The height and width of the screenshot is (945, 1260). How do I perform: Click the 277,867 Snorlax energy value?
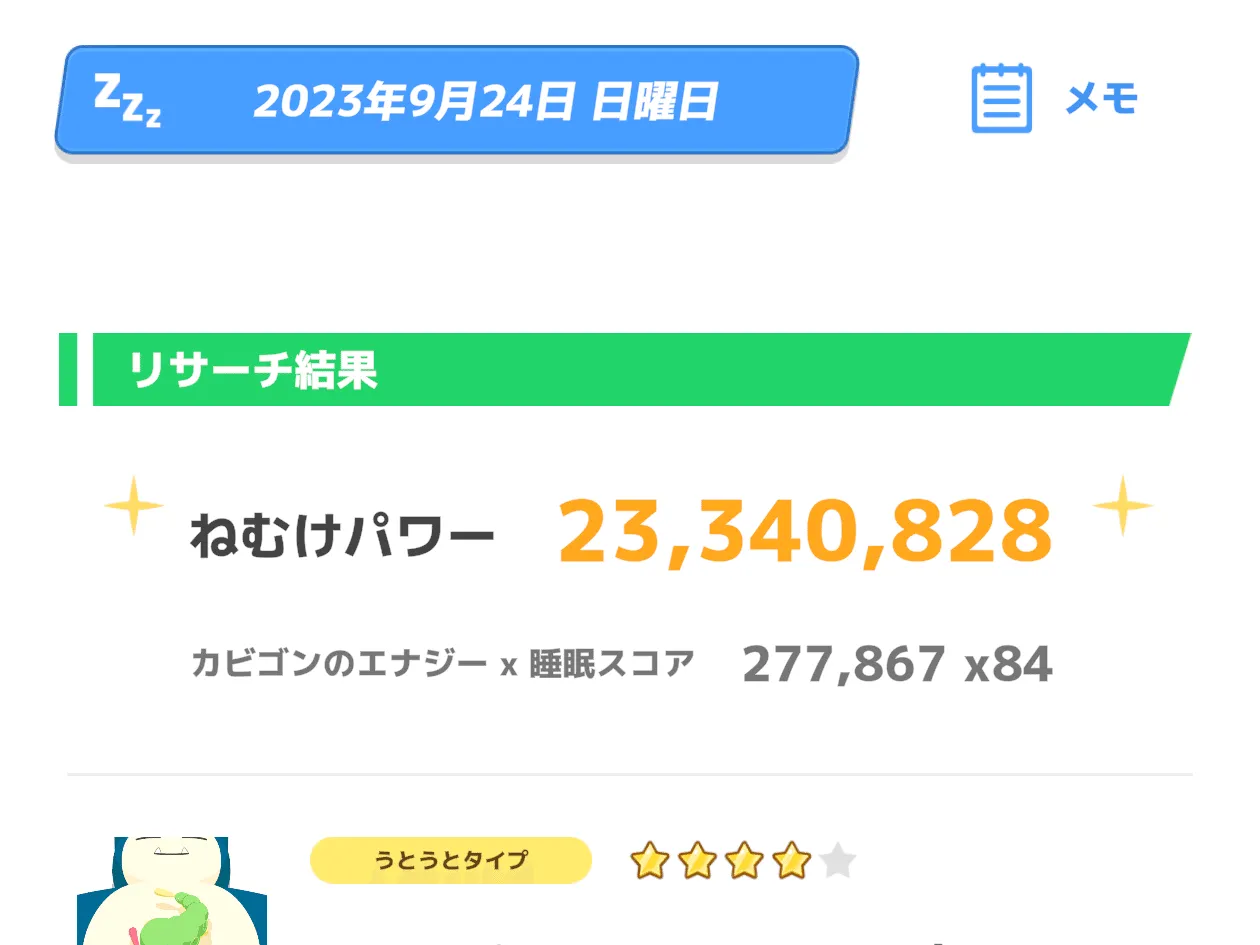coord(844,664)
